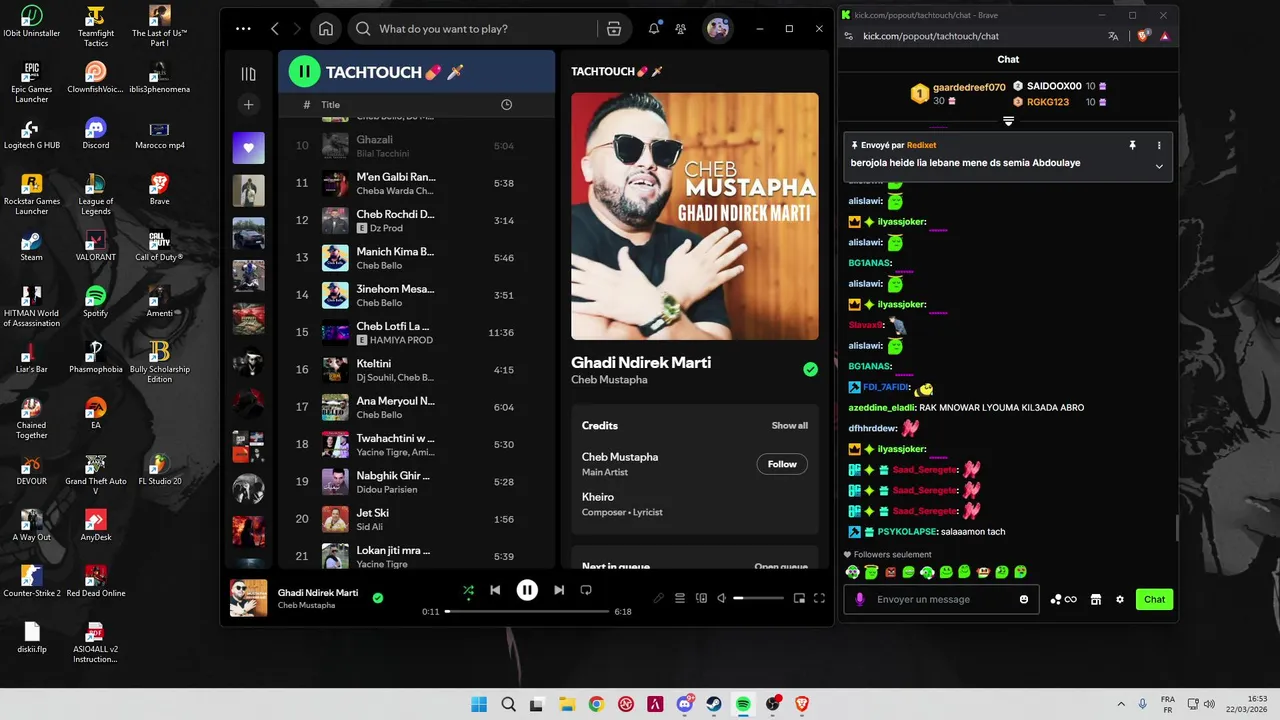Open Friend Activity icon

681,29
